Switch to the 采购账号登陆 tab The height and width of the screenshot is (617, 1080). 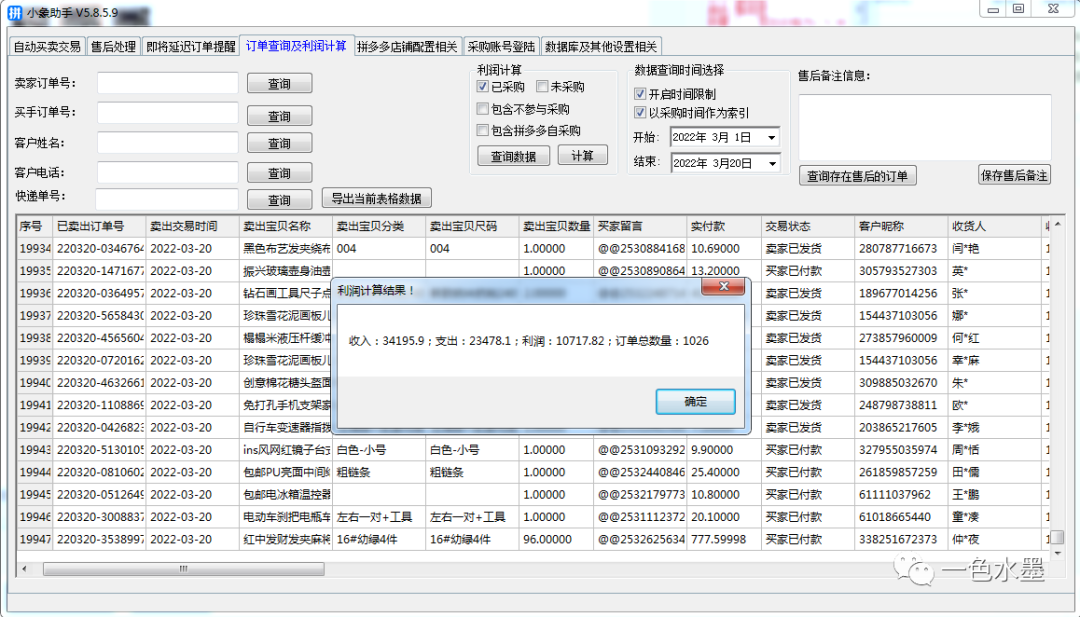[x=502, y=45]
